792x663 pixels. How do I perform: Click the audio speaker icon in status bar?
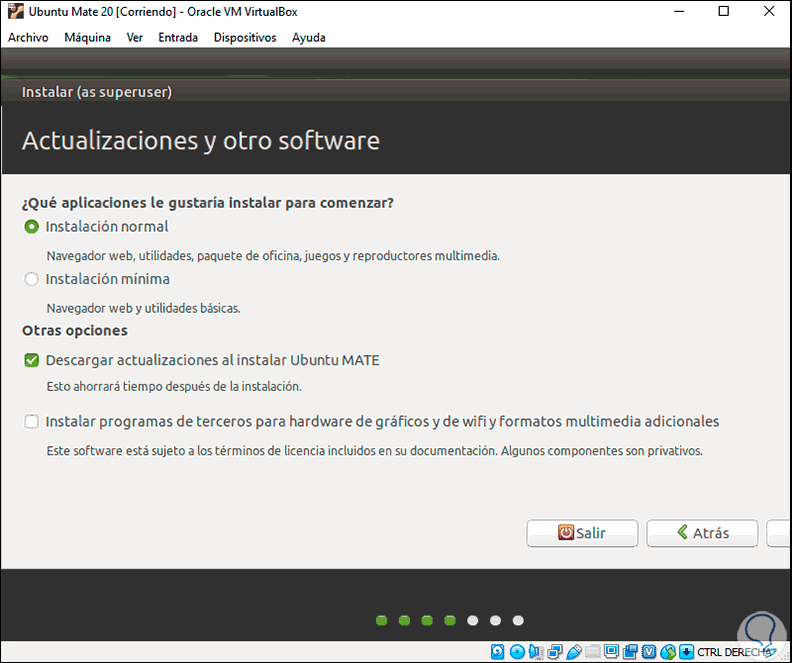[x=536, y=652]
